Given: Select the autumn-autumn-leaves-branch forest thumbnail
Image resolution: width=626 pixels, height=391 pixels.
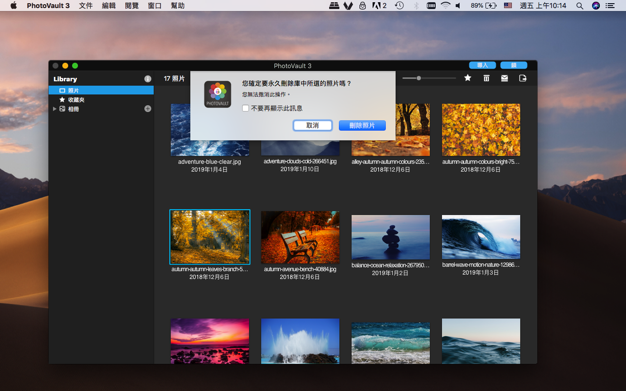Looking at the screenshot, I should (210, 237).
